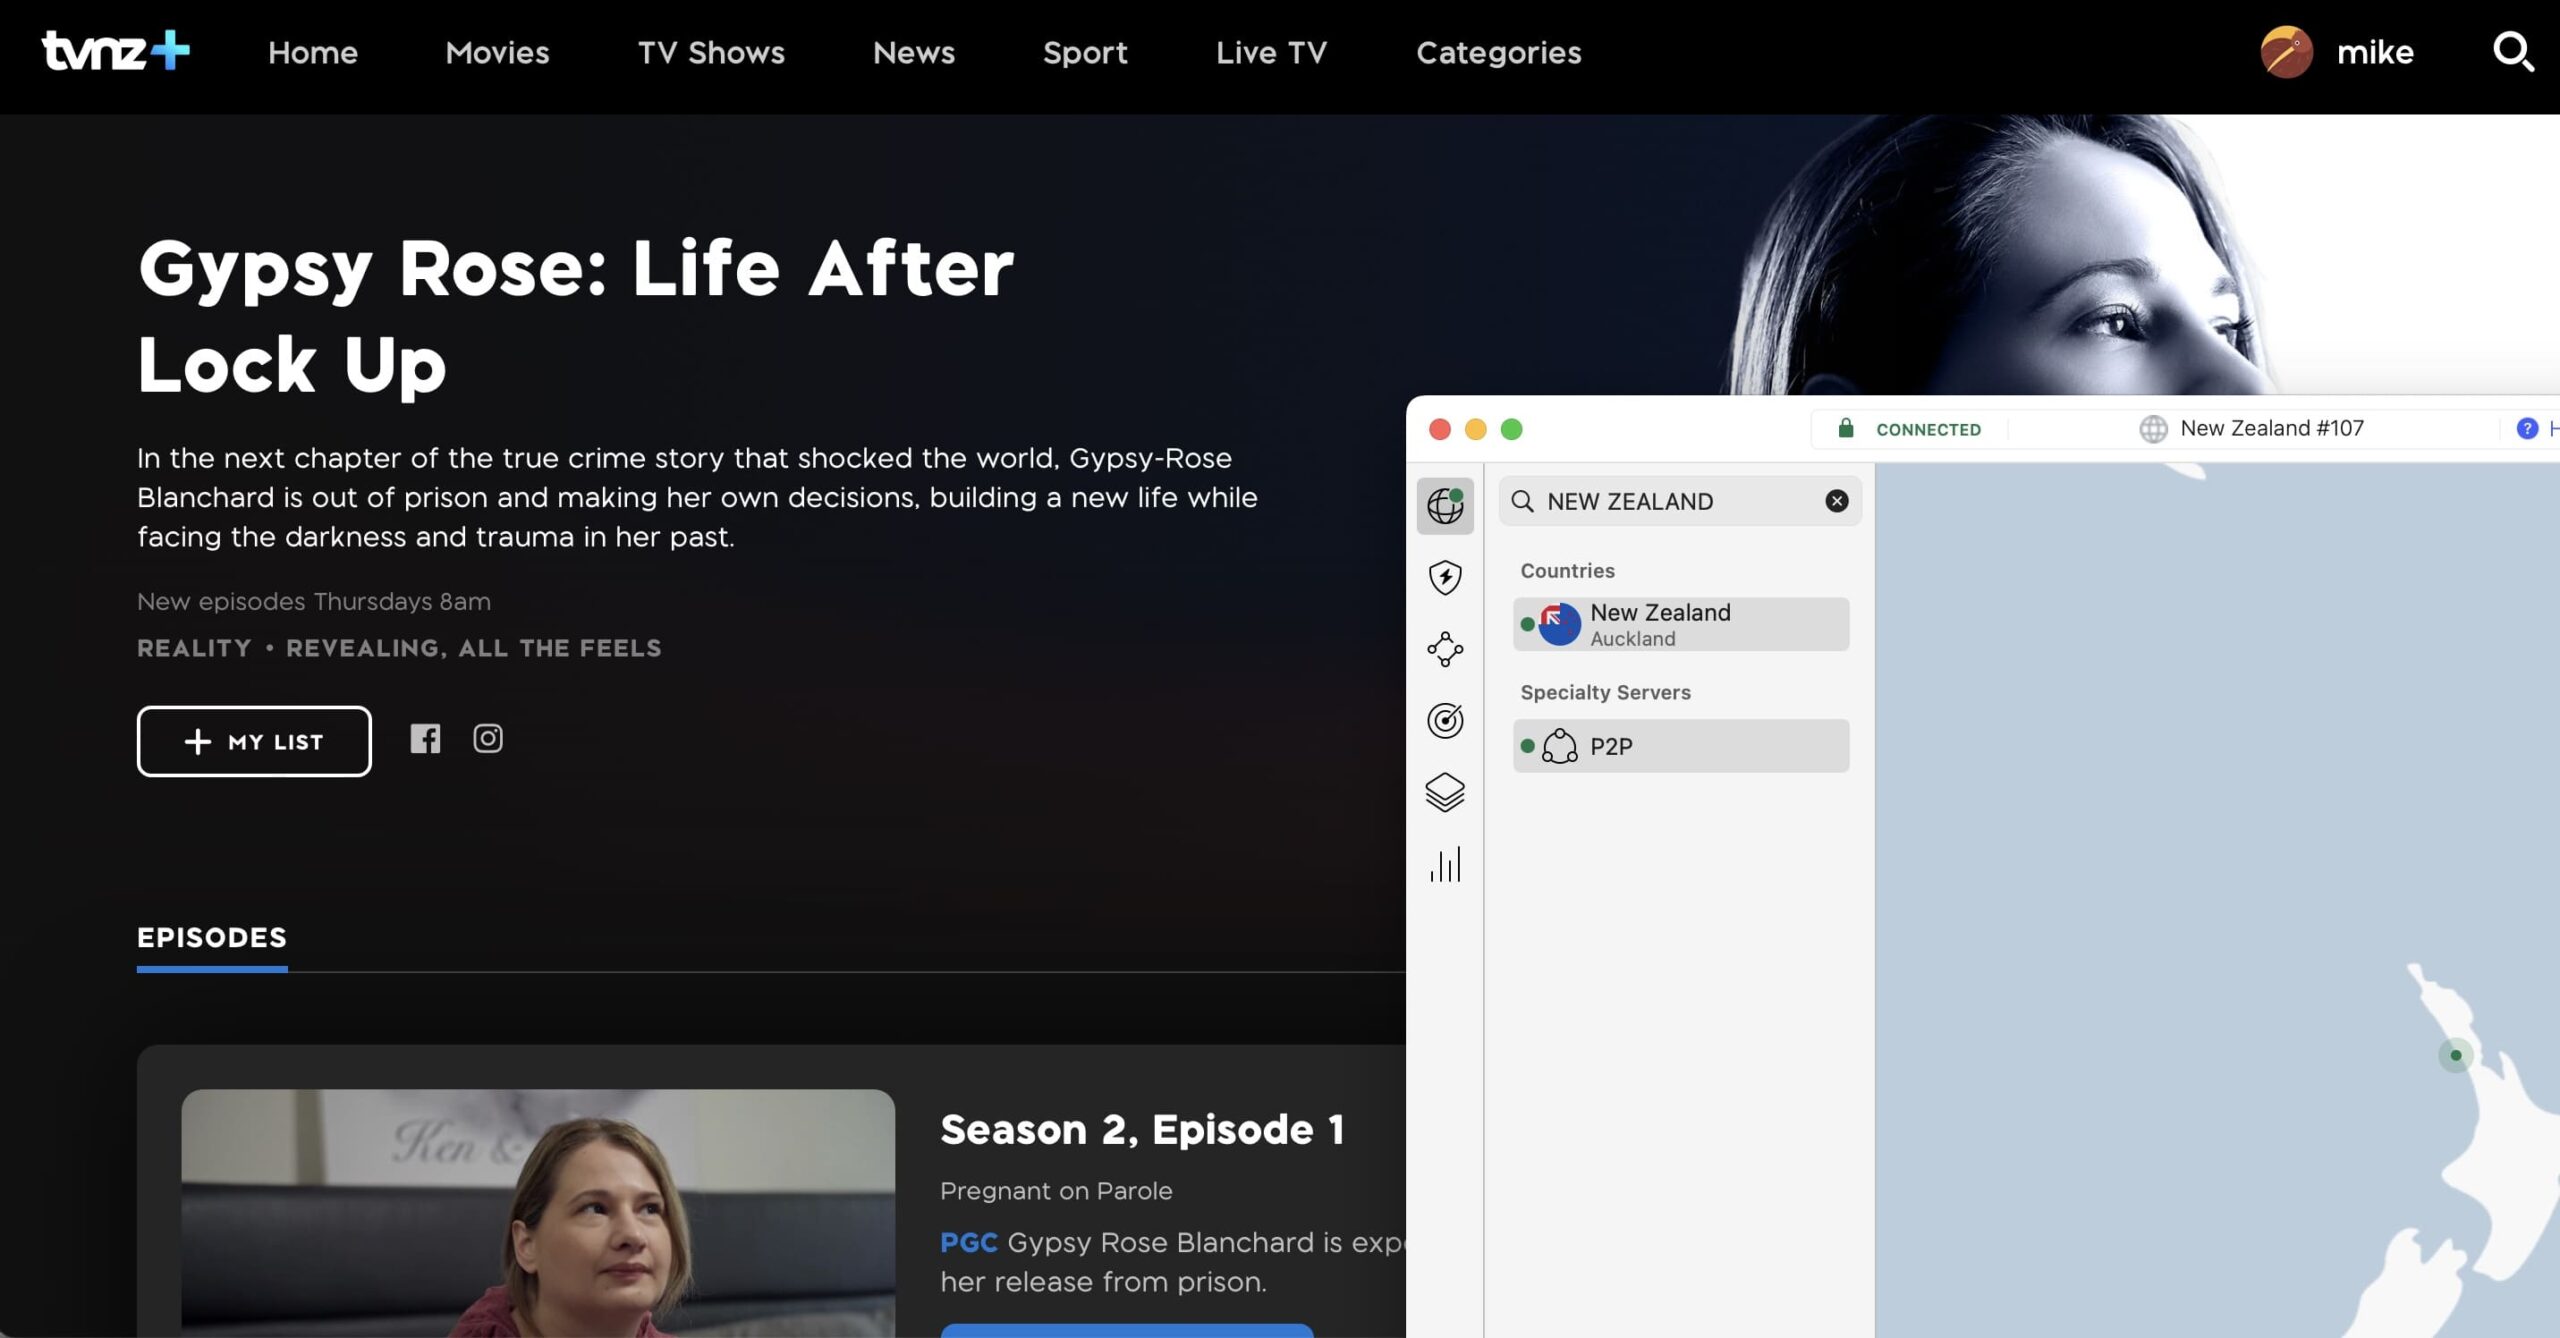
Task: Select the EPISODES tab
Action: tap(211, 938)
